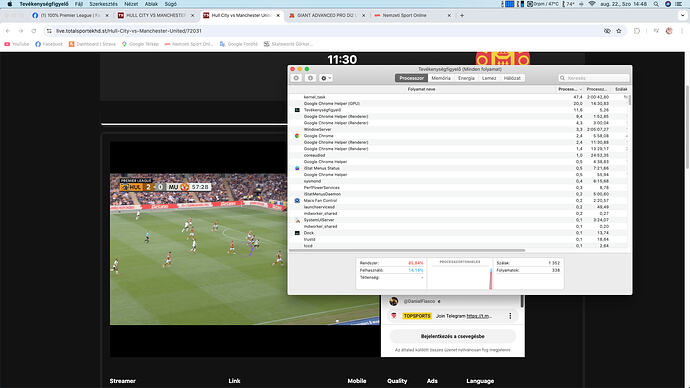The image size is (690, 388).
Task: Open the Nézet menu
Action: [131, 4]
